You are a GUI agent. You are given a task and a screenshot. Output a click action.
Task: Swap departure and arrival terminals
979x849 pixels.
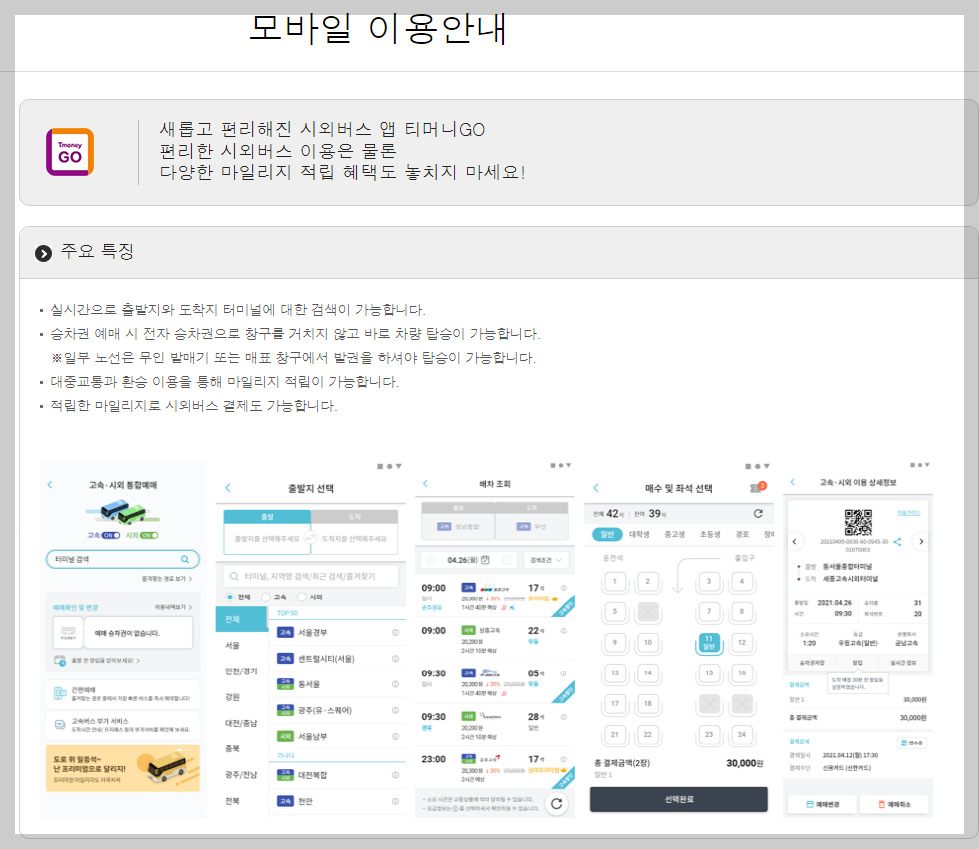pos(310,537)
